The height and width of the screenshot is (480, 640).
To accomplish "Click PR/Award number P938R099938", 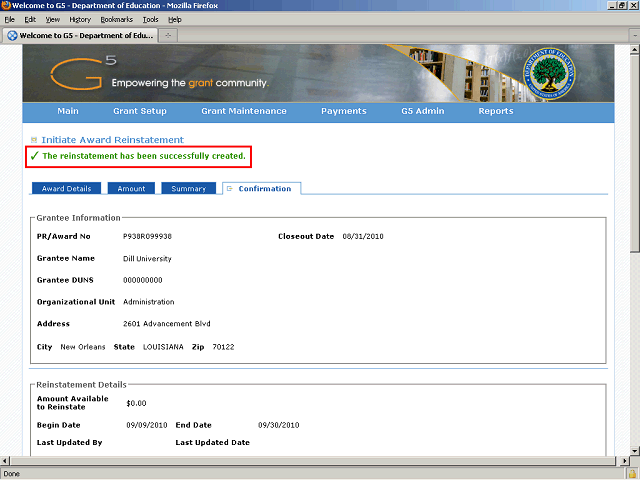I will [x=147, y=236].
